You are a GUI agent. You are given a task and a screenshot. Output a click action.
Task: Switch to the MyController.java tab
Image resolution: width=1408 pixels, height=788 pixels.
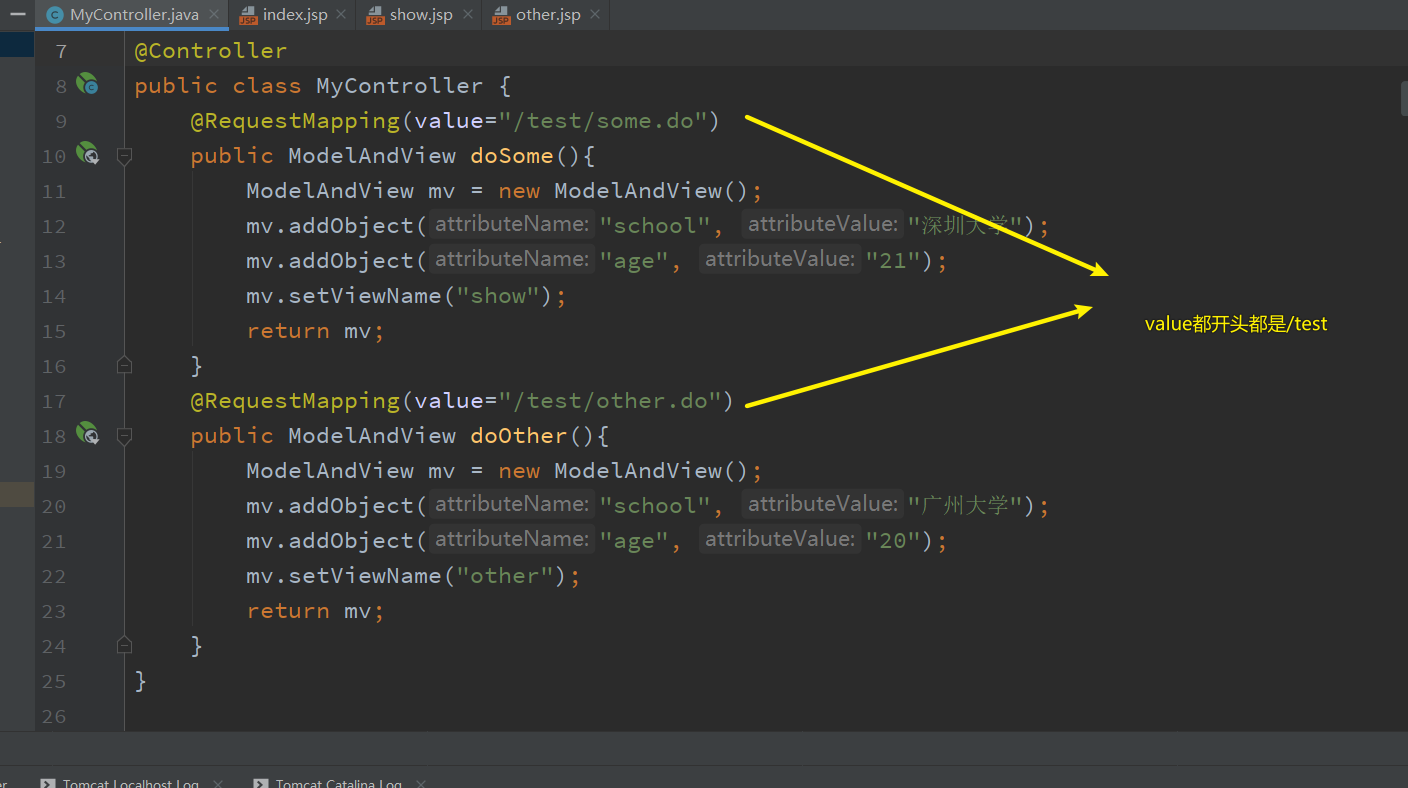tap(133, 15)
